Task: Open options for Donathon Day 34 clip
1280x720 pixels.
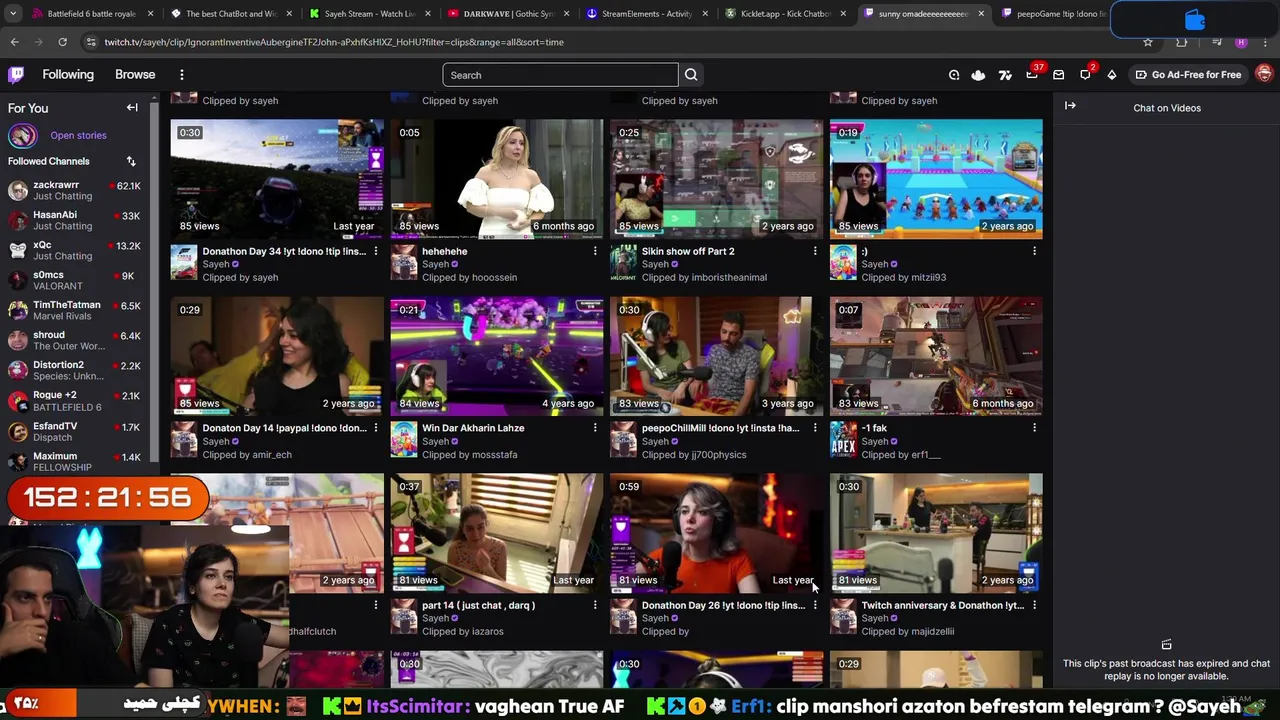Action: 376,251
